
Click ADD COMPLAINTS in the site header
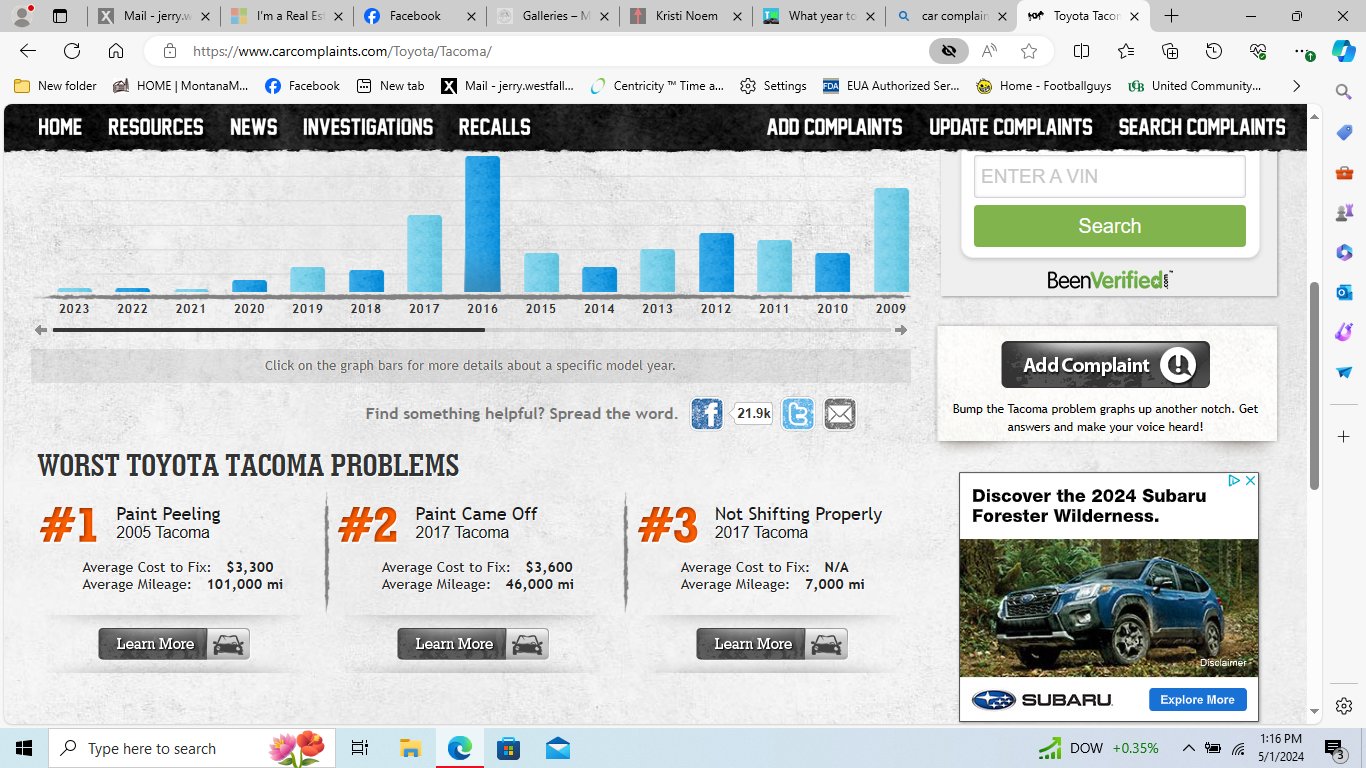835,127
